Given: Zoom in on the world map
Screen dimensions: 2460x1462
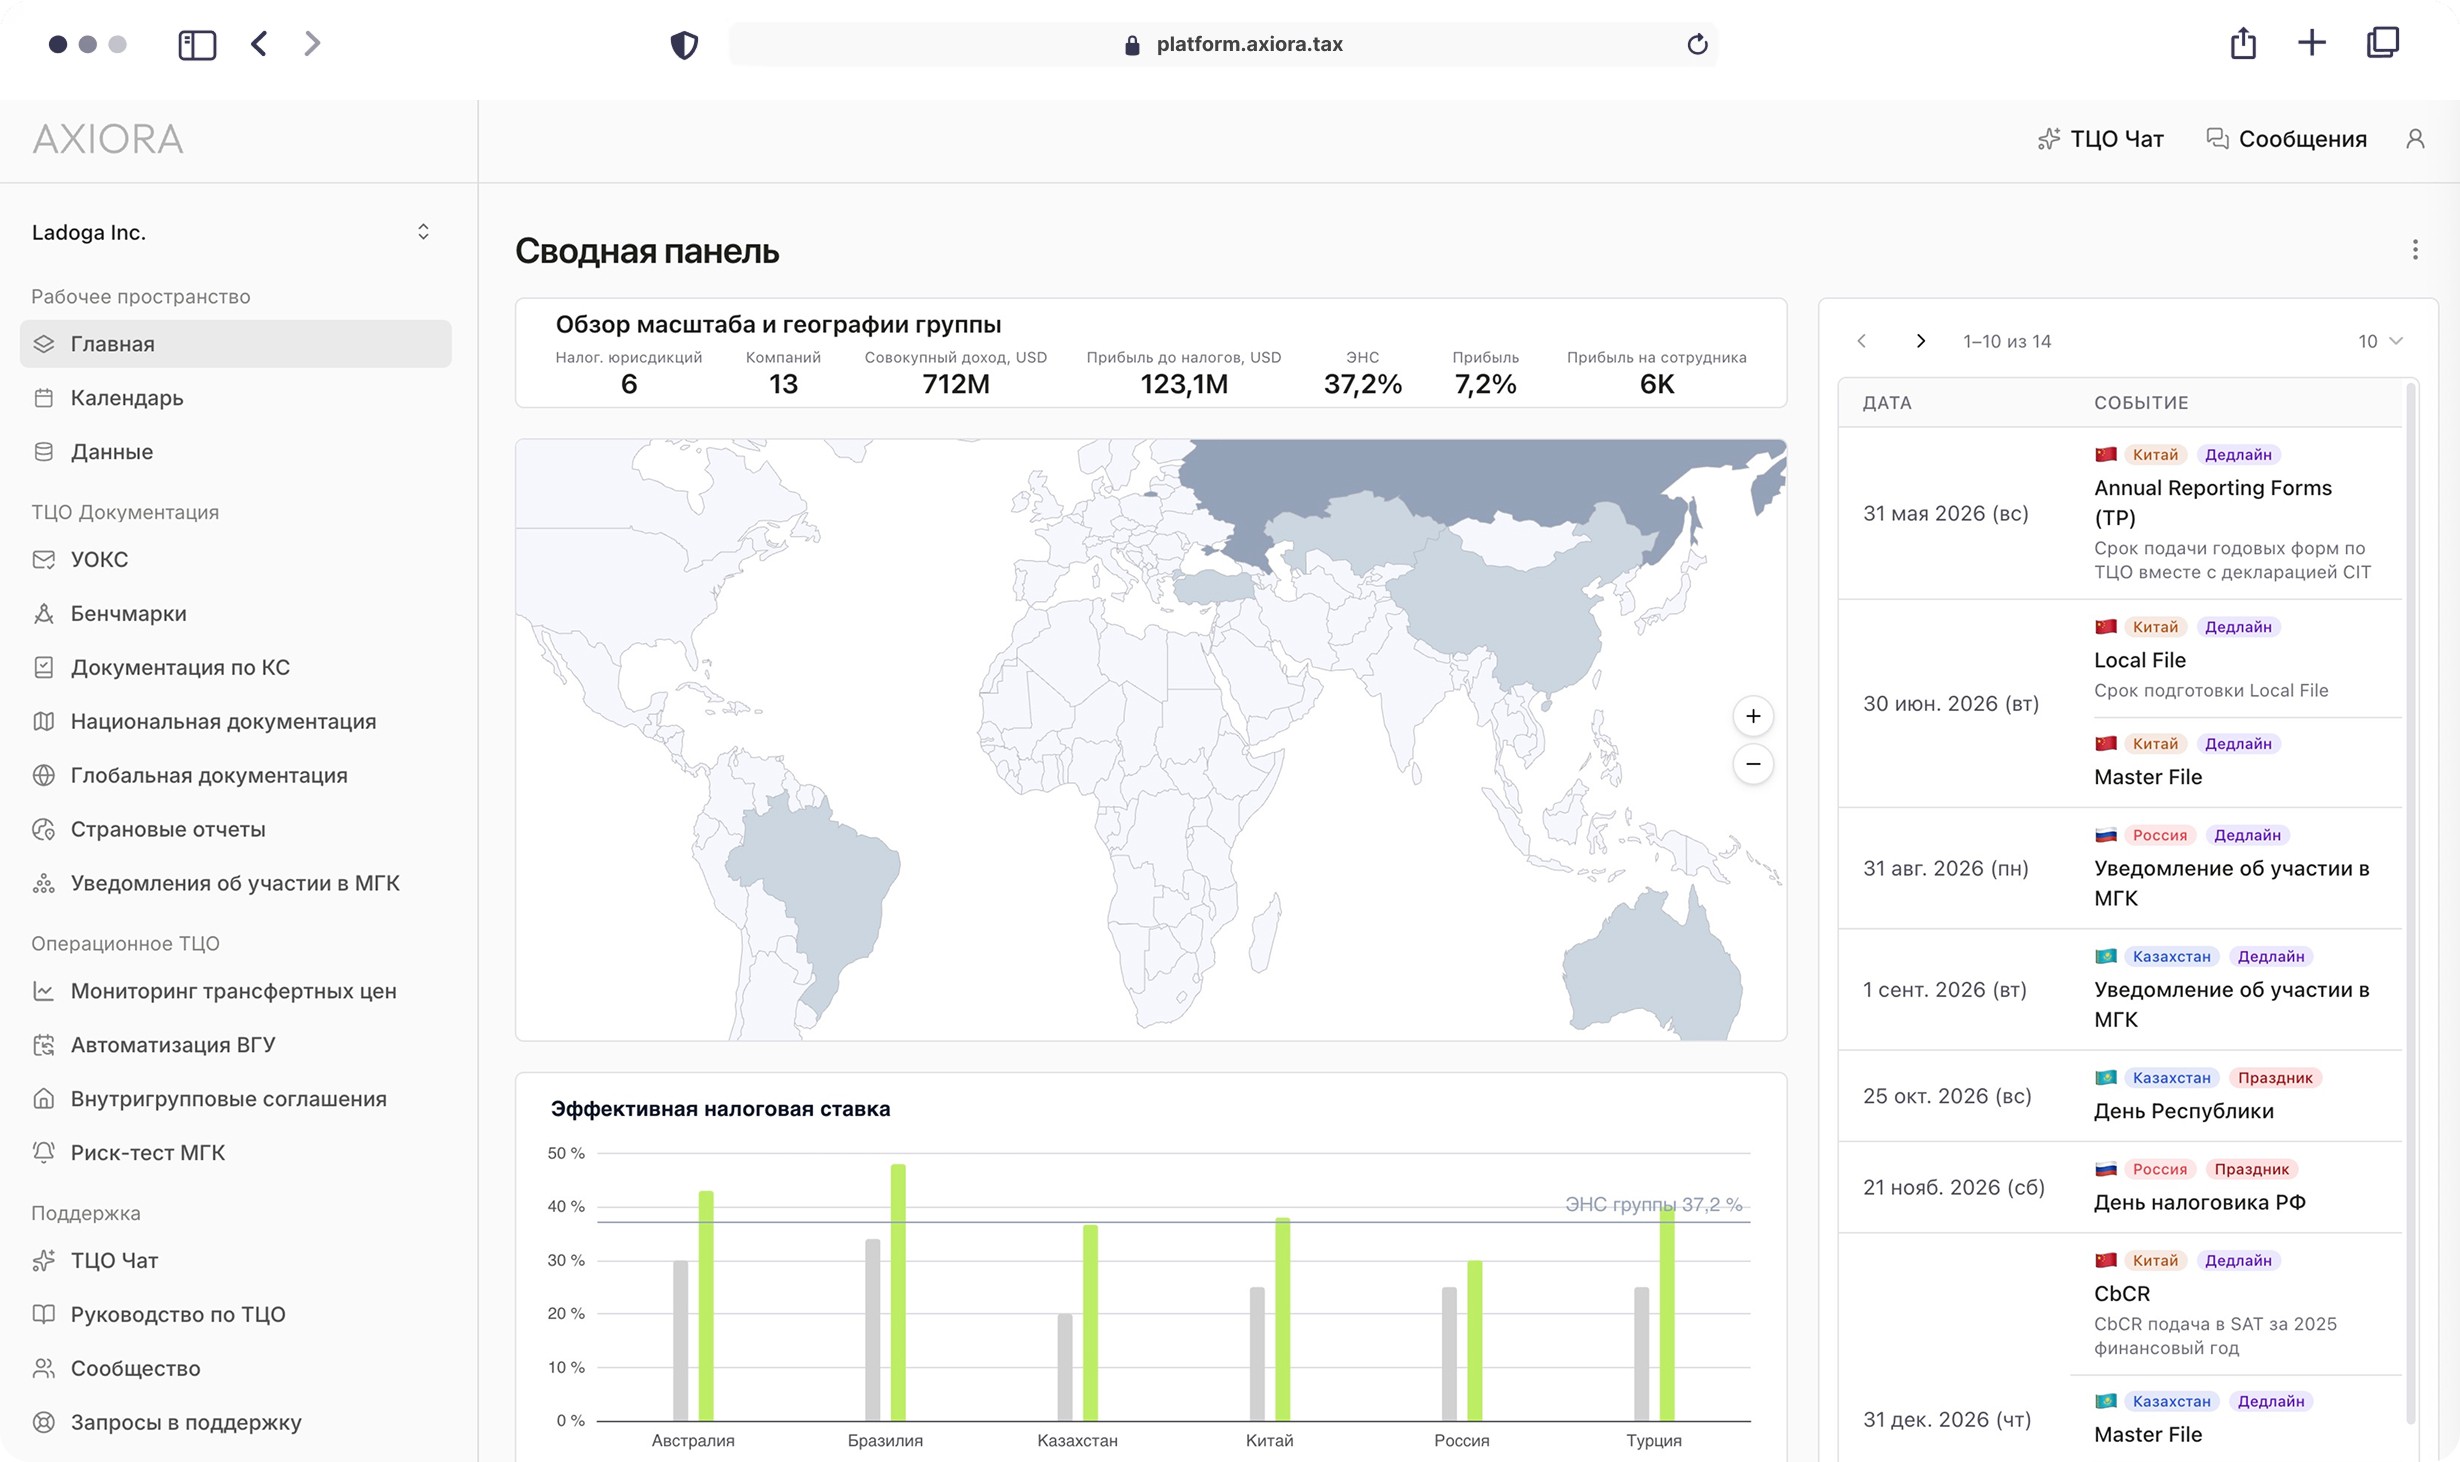Looking at the screenshot, I should (1753, 716).
